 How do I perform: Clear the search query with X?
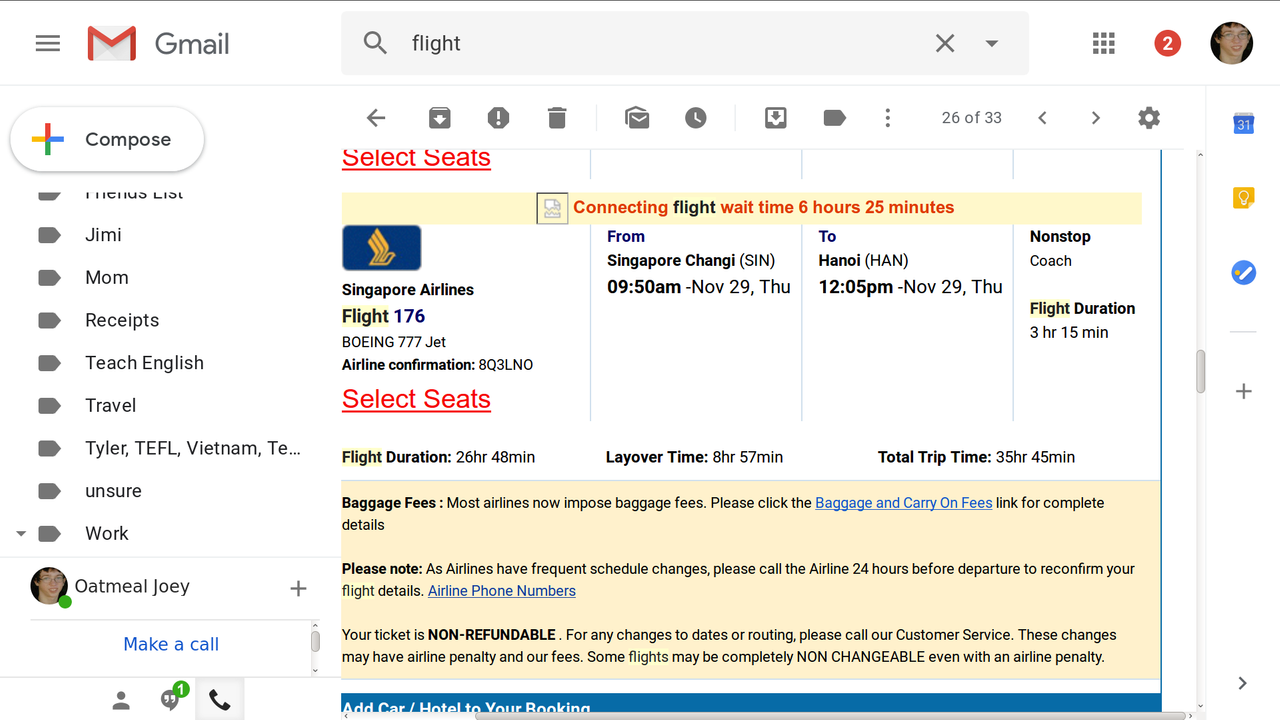[945, 43]
